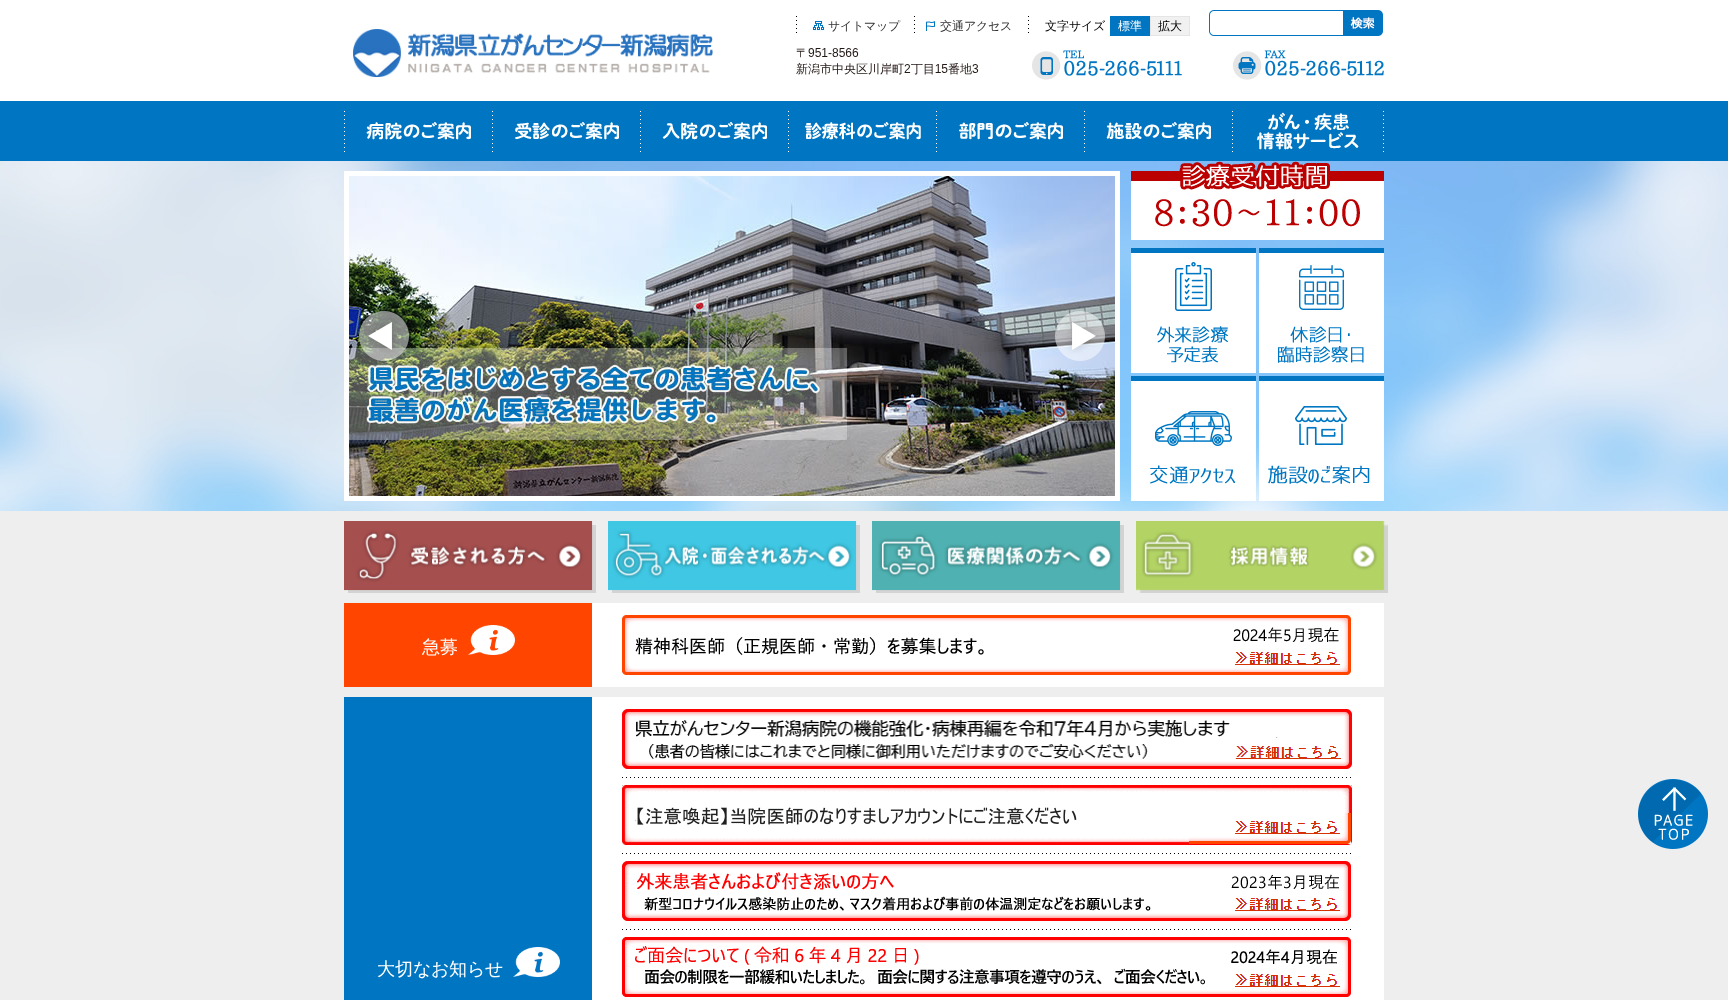1728x1000 pixels.
Task: Open the 受診される方へ banner
Action: coord(468,556)
